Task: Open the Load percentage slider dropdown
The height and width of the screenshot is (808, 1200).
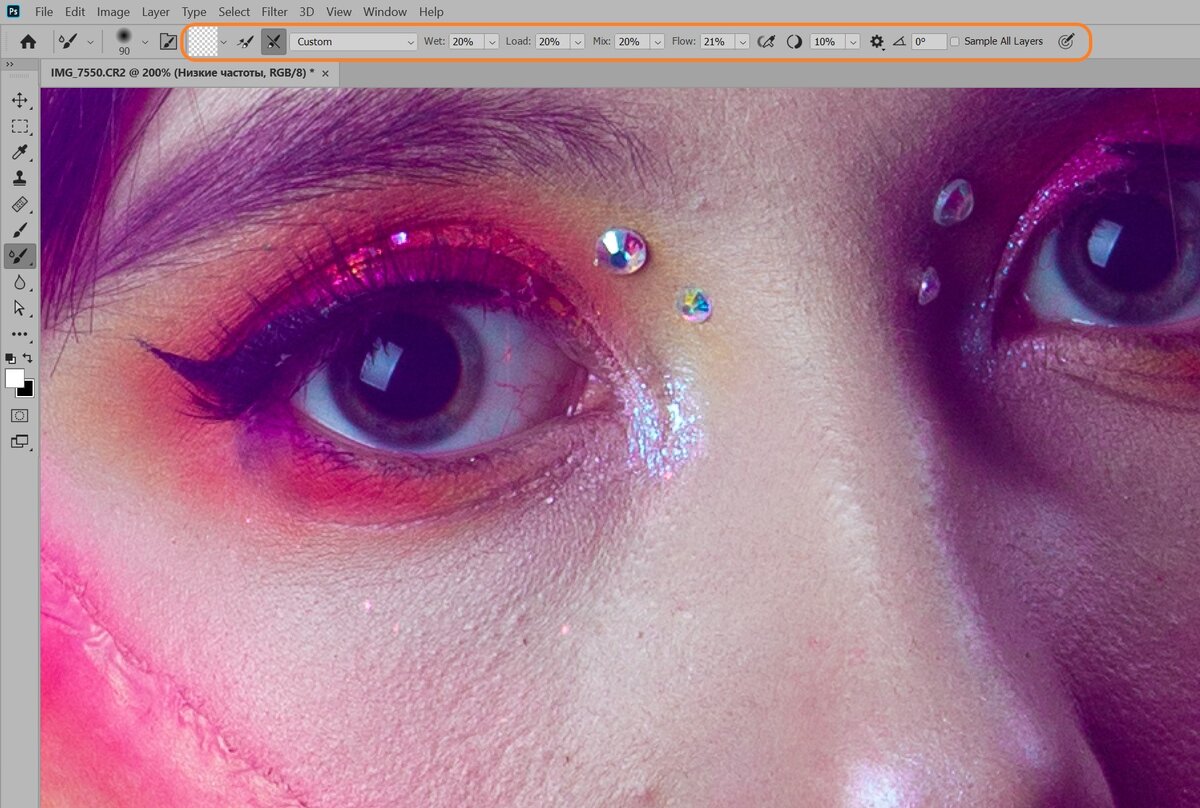Action: pyautogui.click(x=577, y=42)
